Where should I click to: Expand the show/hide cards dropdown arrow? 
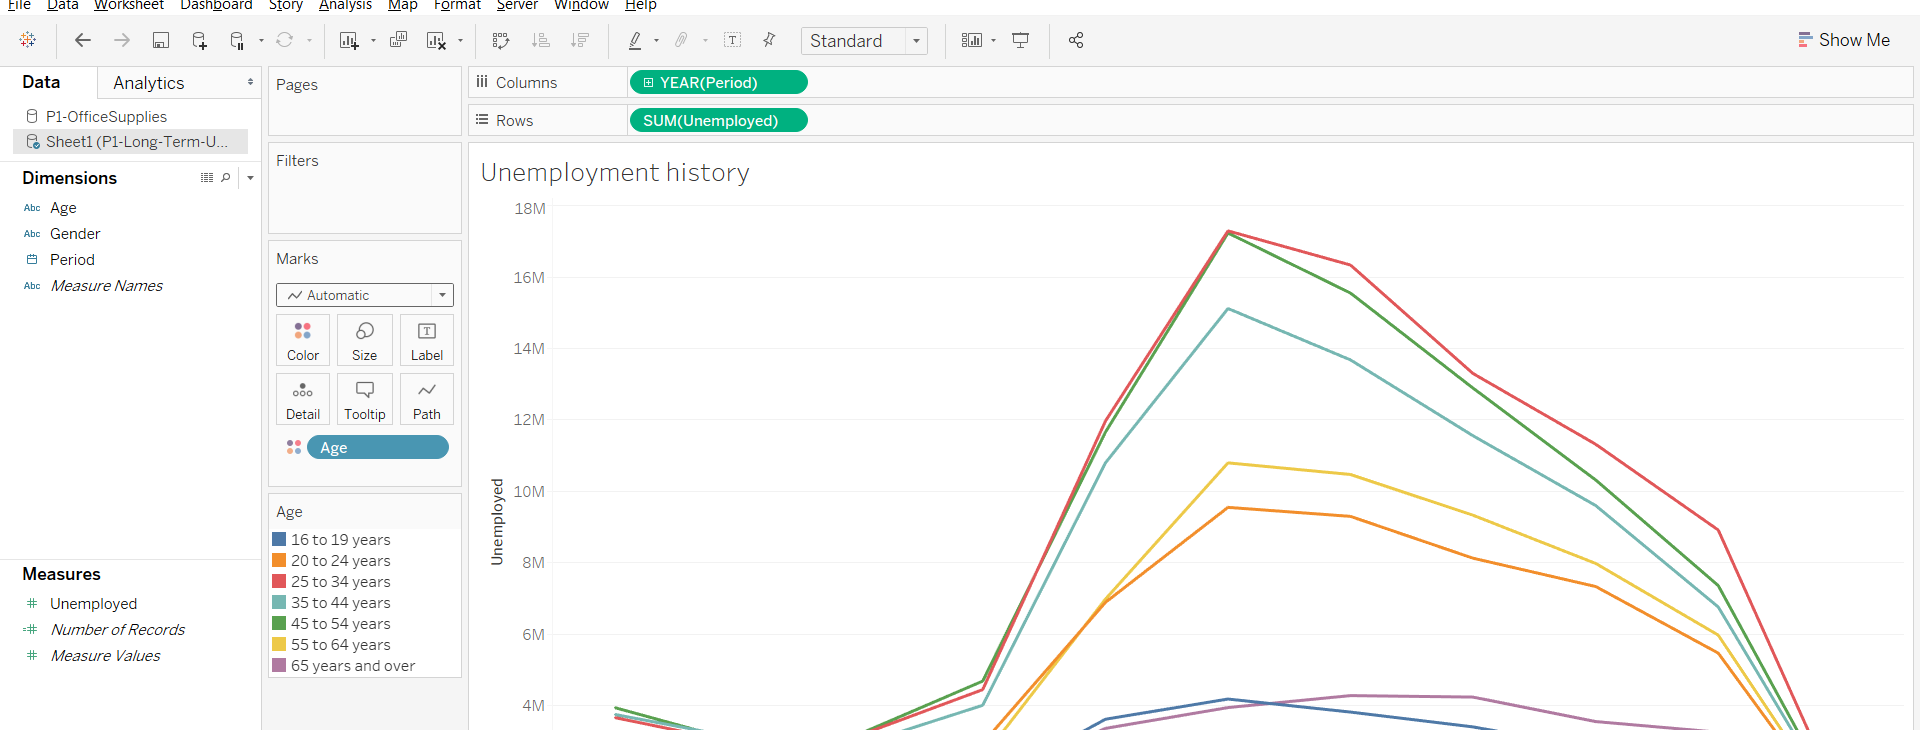click(993, 41)
